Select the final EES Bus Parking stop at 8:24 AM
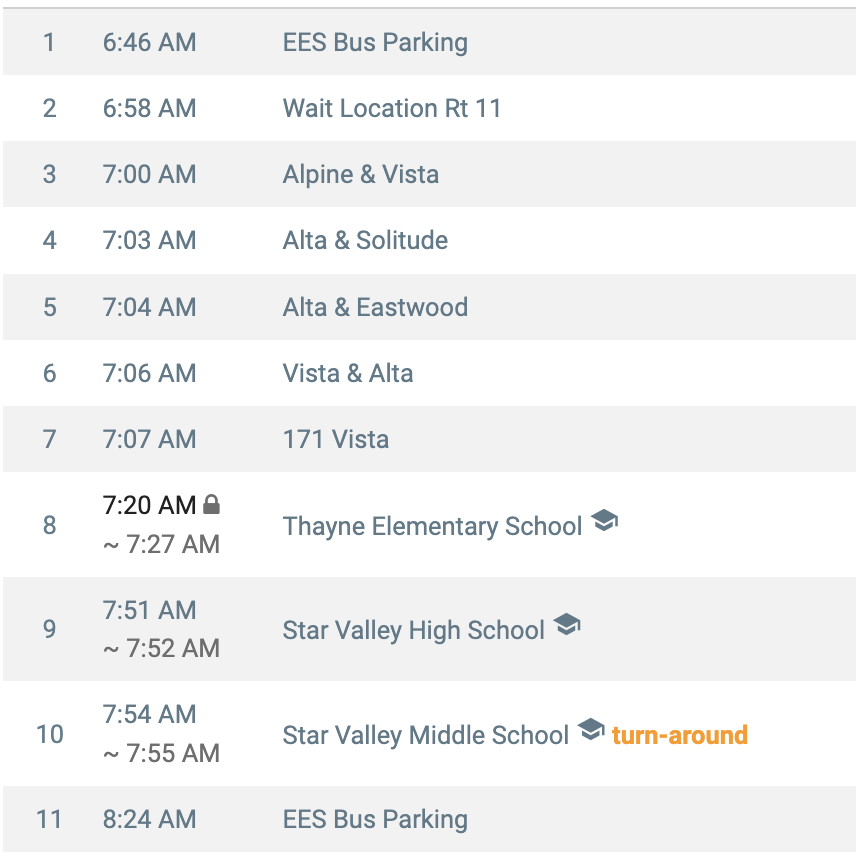Screen dimensions: 856x862 429,819
